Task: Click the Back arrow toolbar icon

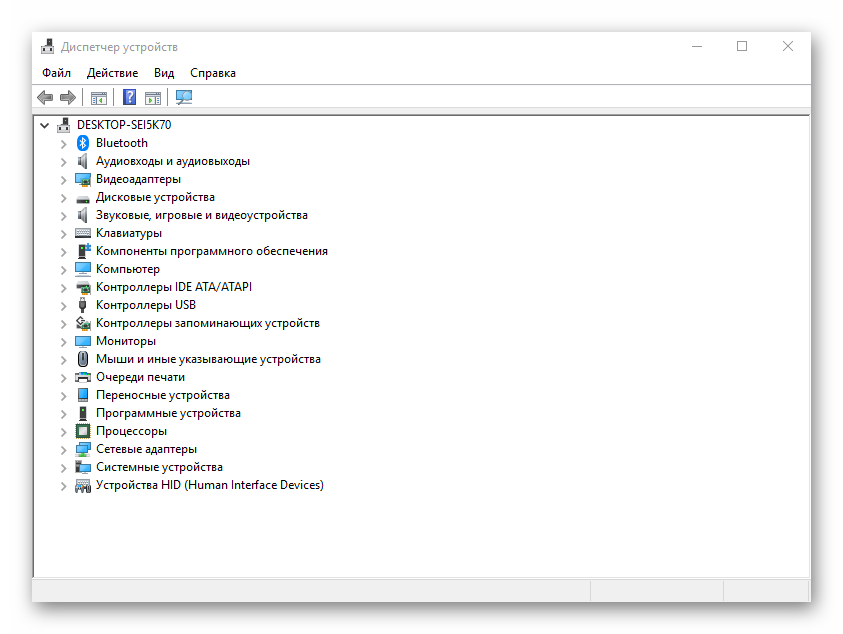Action: tap(45, 97)
